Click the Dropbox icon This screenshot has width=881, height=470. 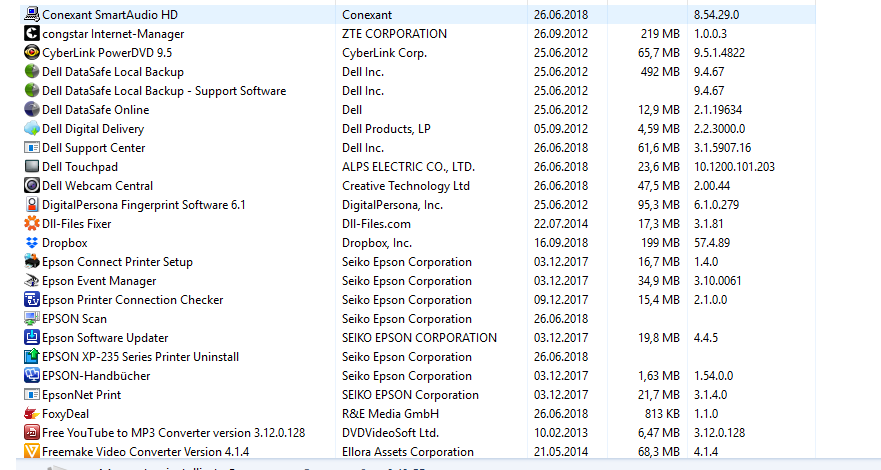tap(32, 243)
